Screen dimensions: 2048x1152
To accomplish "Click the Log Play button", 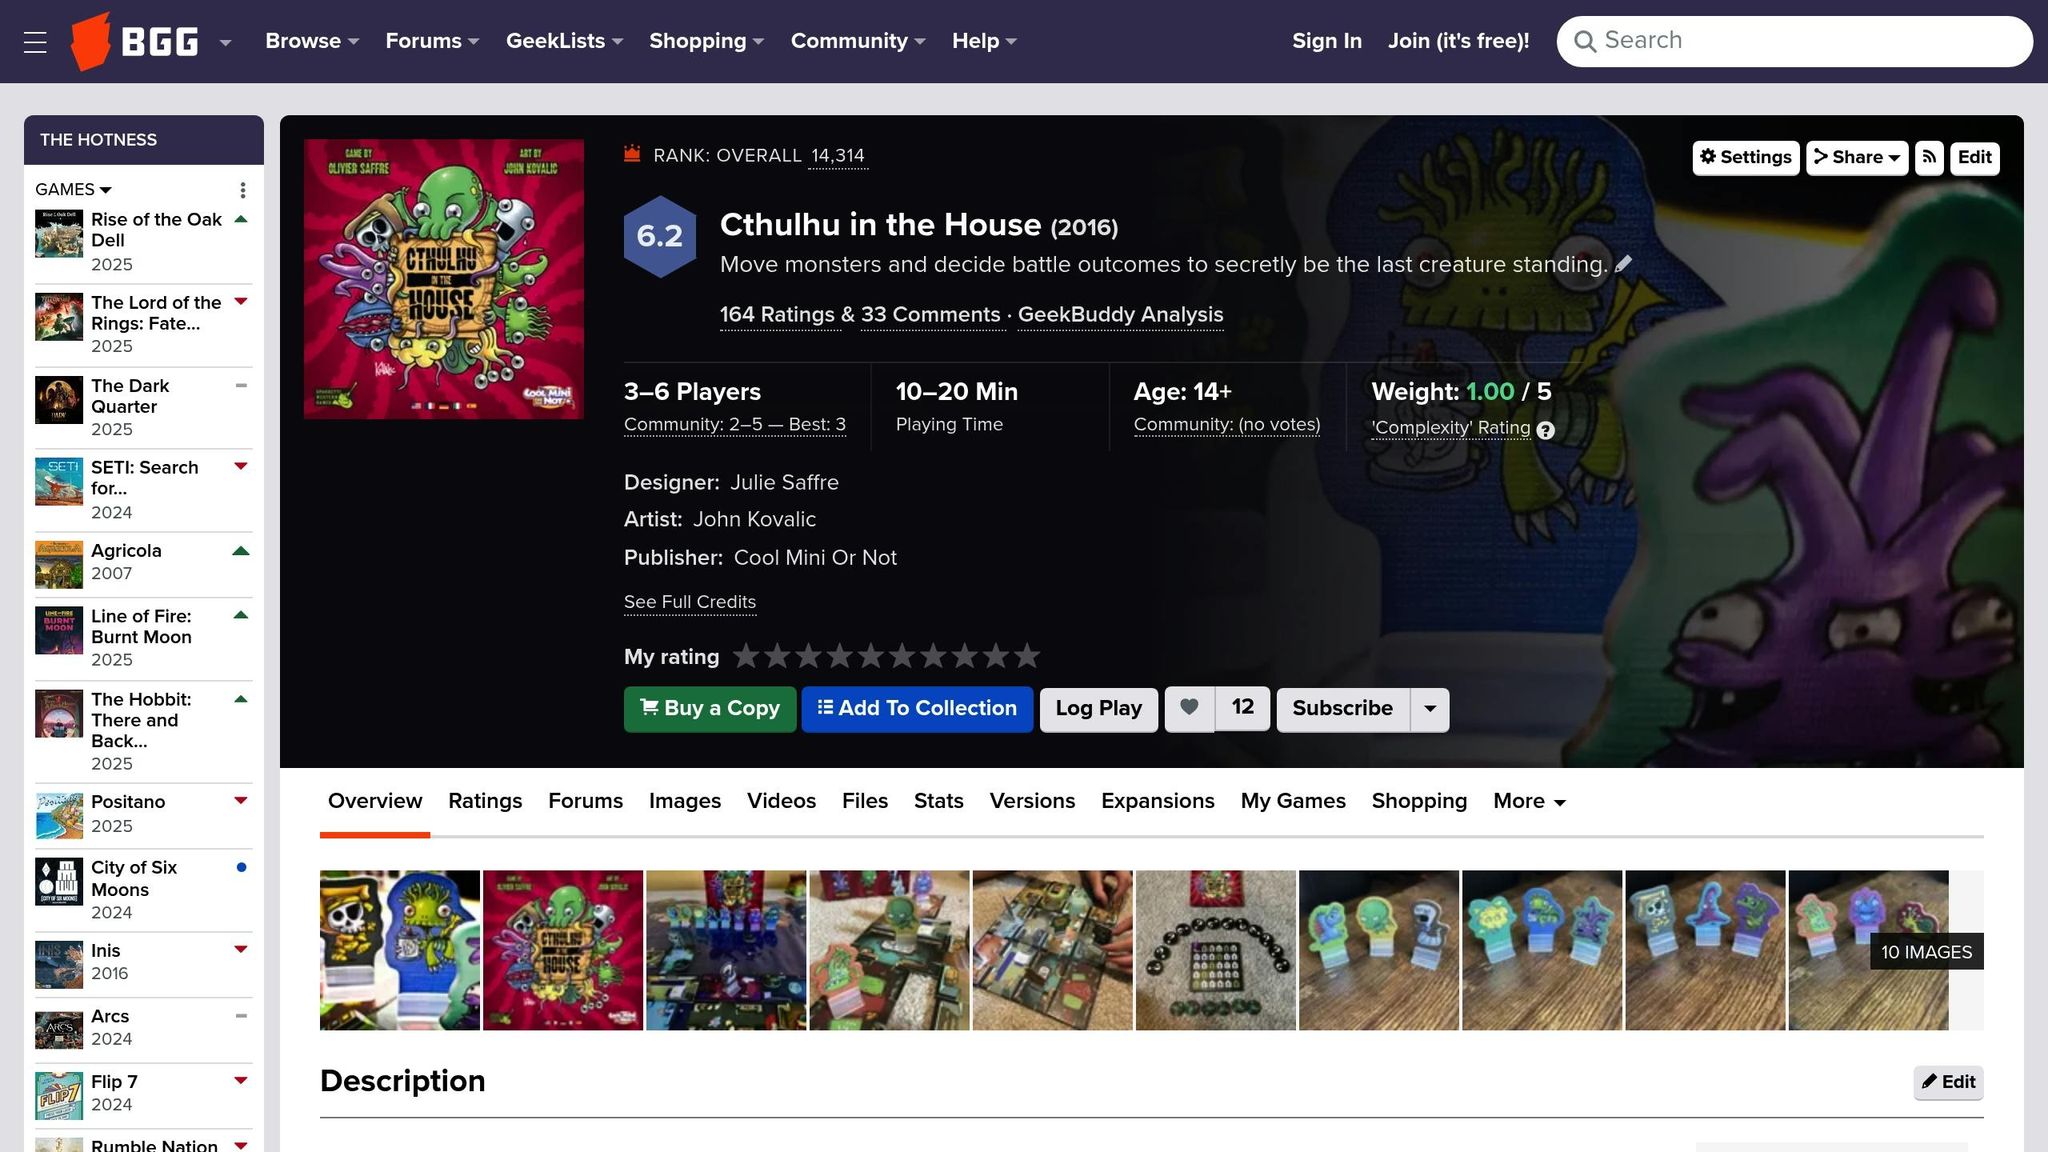I will click(x=1099, y=709).
